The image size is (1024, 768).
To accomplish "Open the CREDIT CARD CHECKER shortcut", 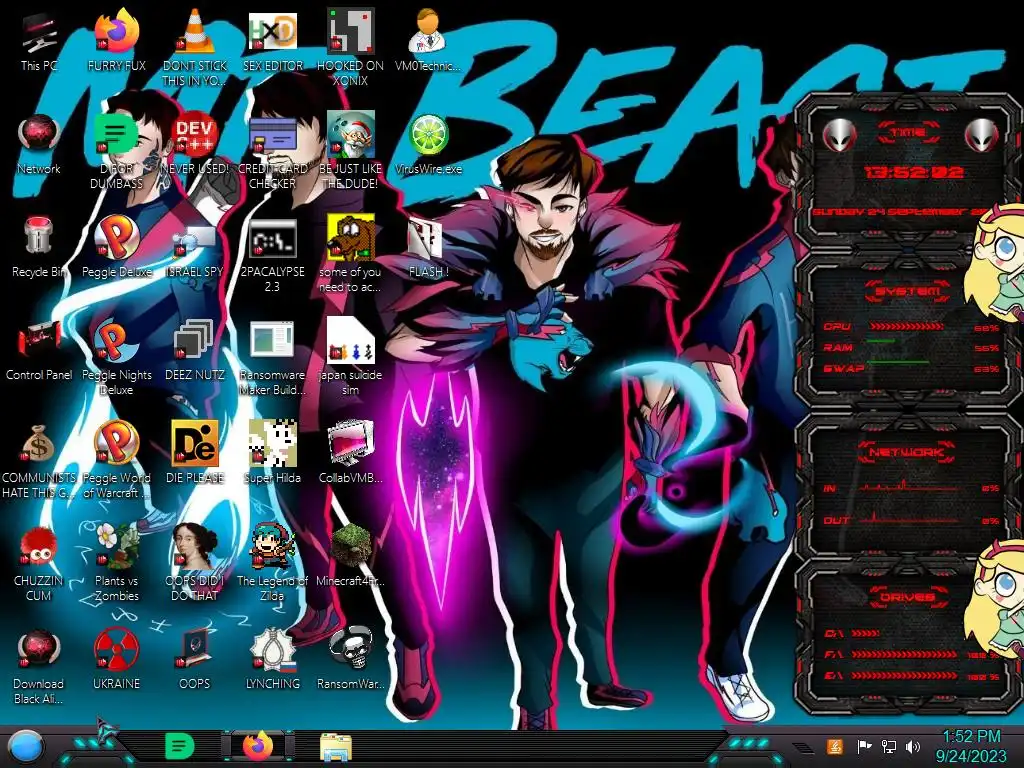I will 272,135.
